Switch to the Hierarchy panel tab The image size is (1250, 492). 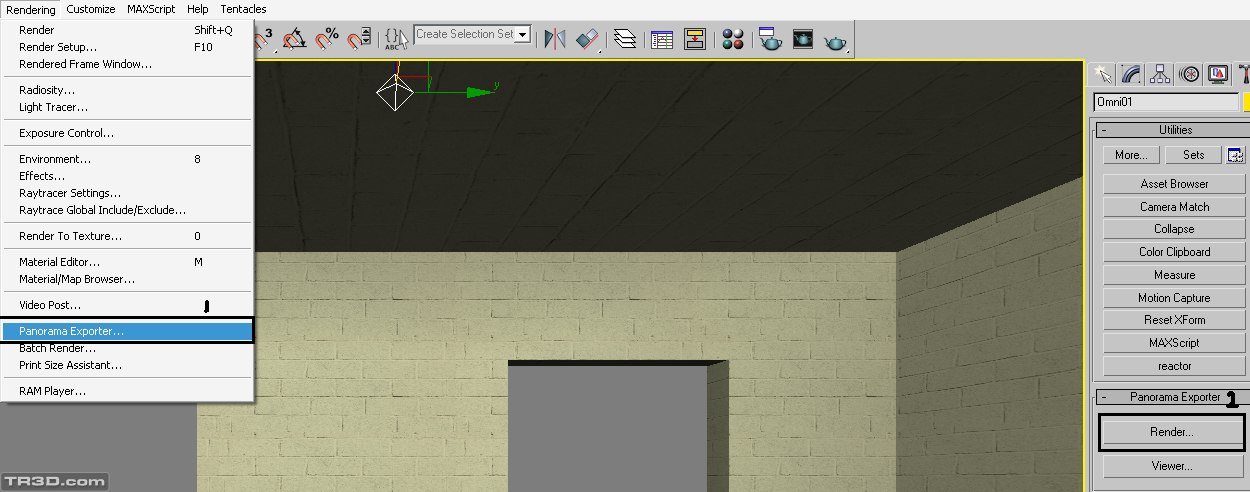pyautogui.click(x=1160, y=73)
